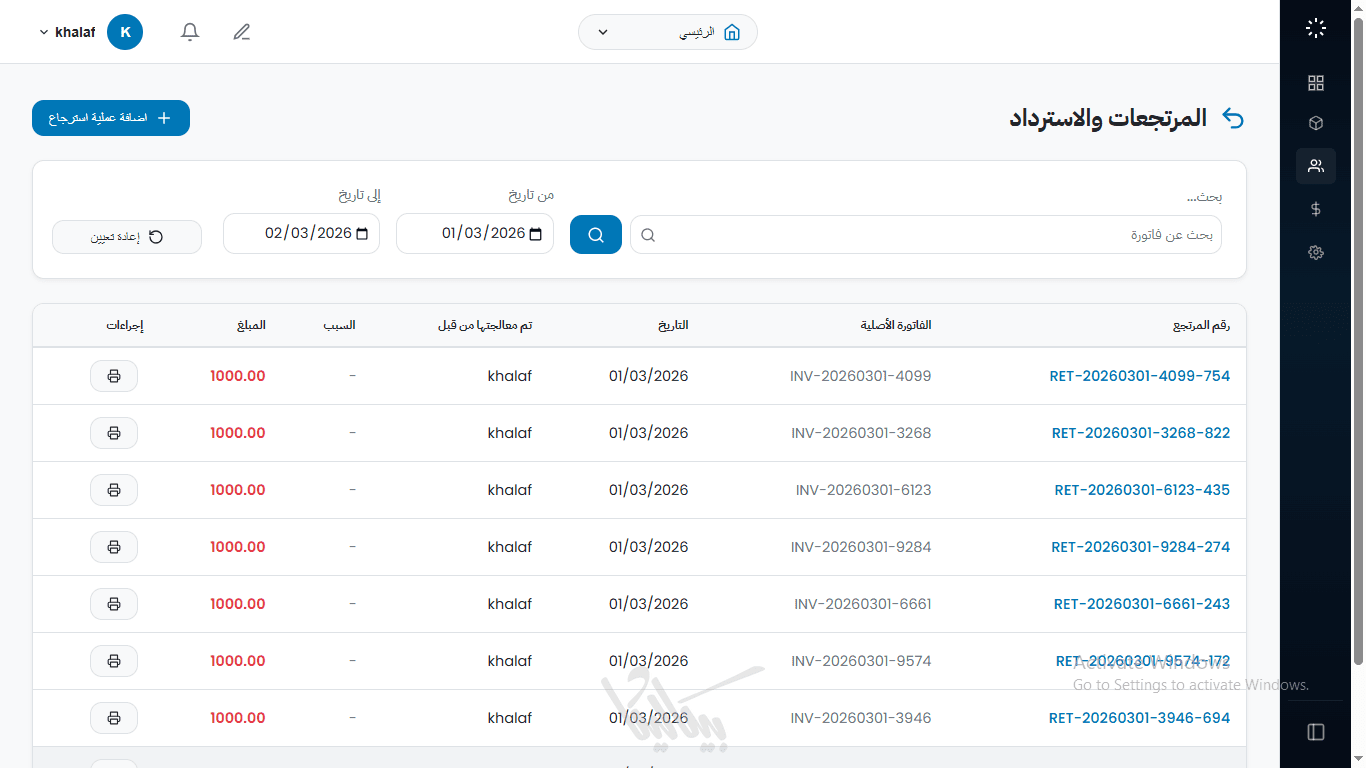
Task: Click the إعادة تعيين reset button
Action: pos(127,237)
